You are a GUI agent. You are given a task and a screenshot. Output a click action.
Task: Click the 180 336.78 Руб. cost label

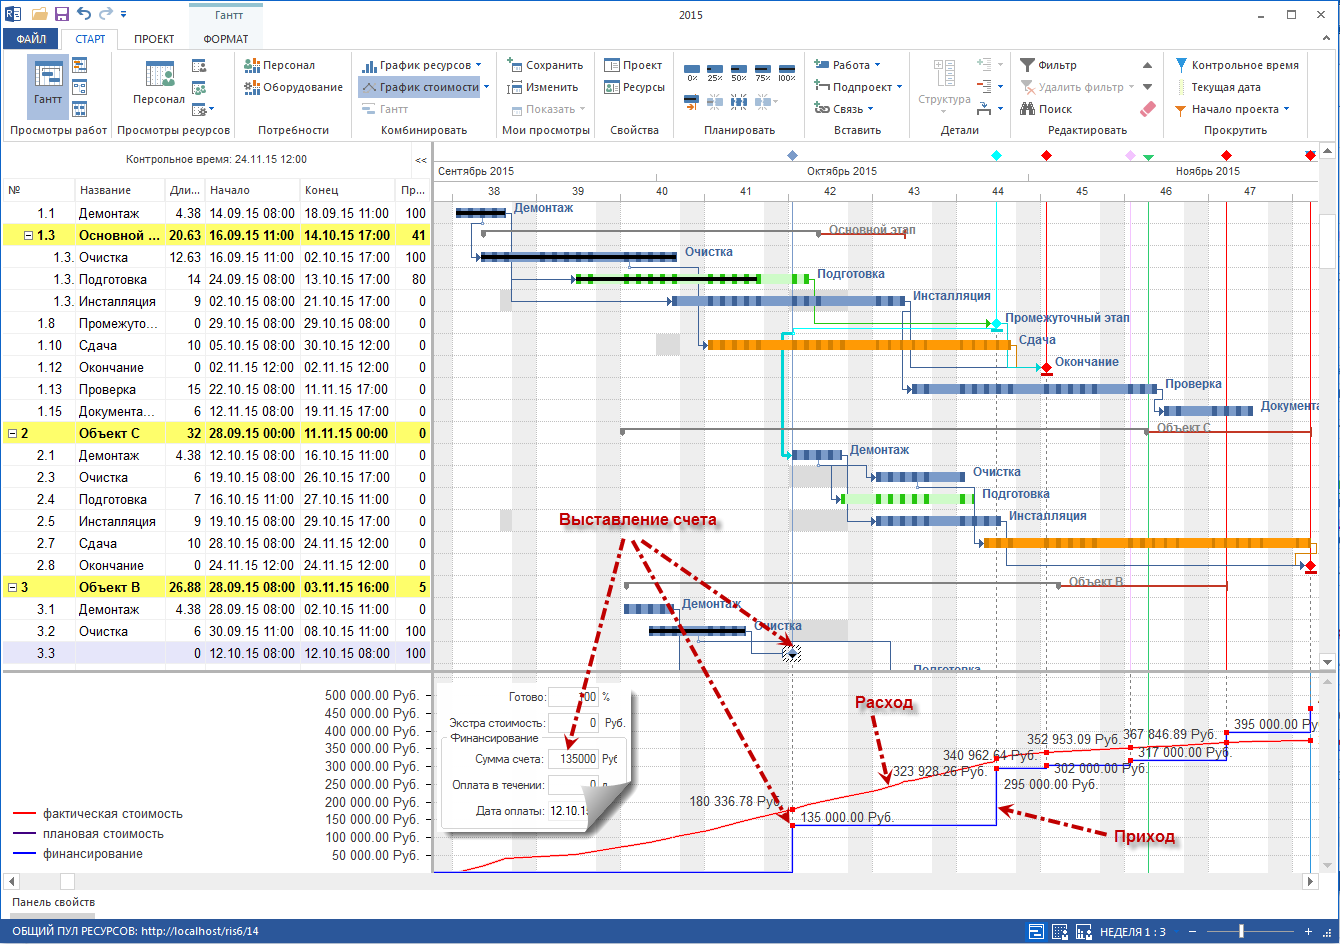click(x=735, y=801)
